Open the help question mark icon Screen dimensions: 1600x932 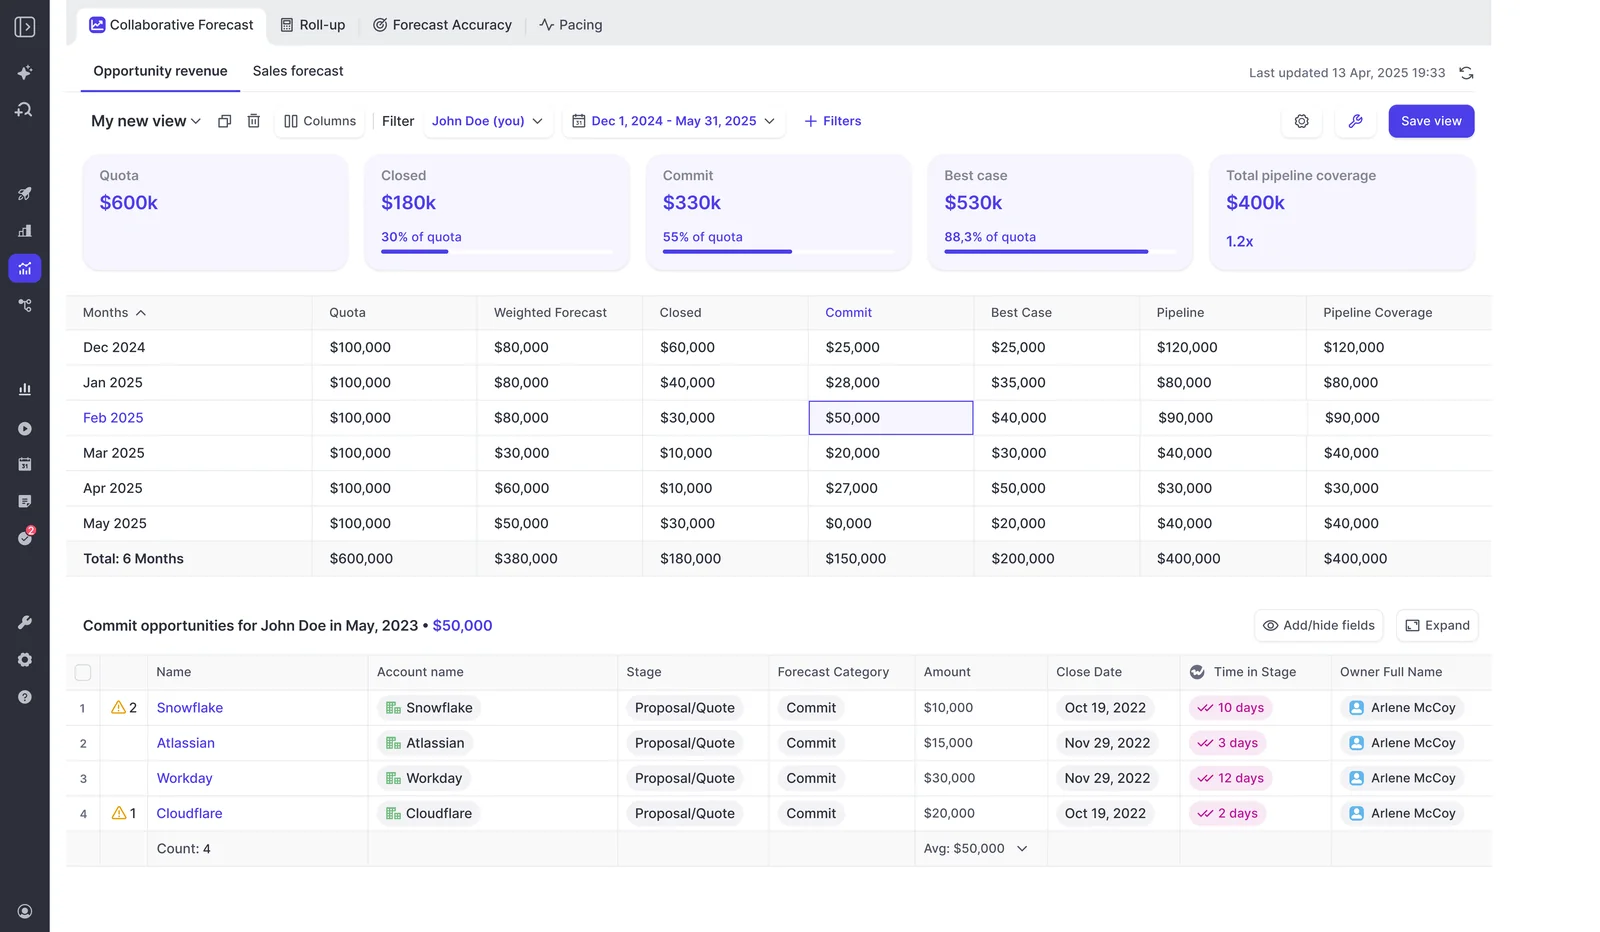tap(25, 697)
